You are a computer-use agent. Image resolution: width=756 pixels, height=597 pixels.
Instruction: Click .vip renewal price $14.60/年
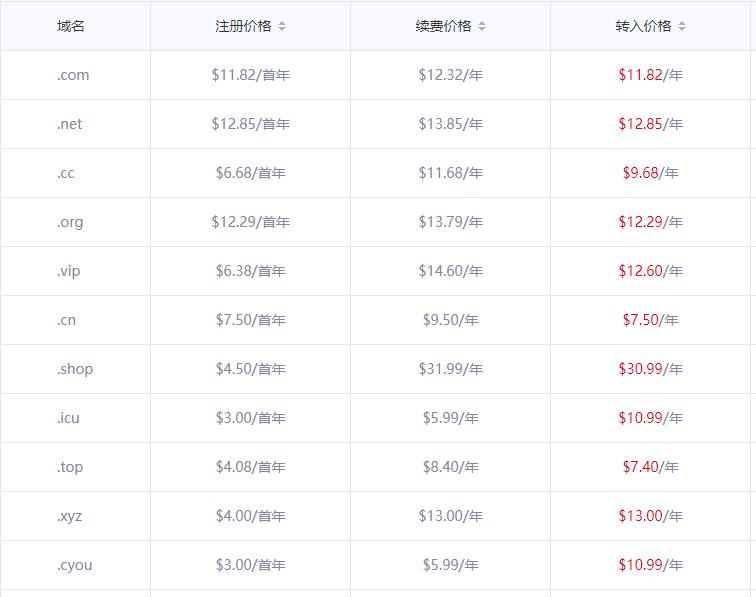451,271
